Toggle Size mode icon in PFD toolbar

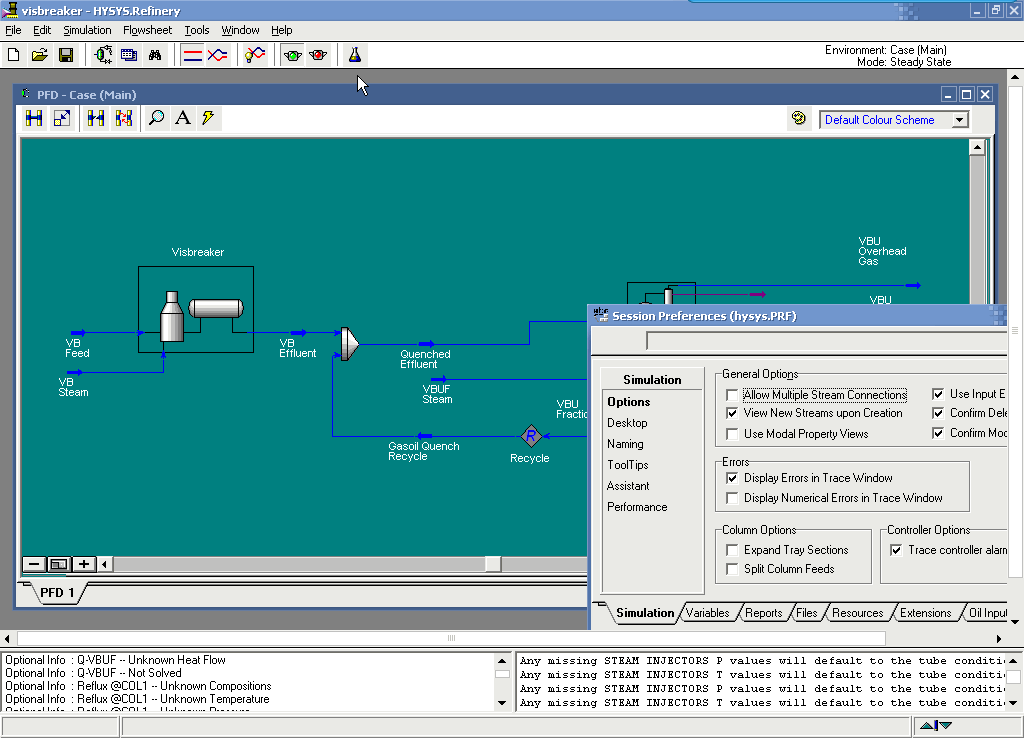[x=62, y=118]
